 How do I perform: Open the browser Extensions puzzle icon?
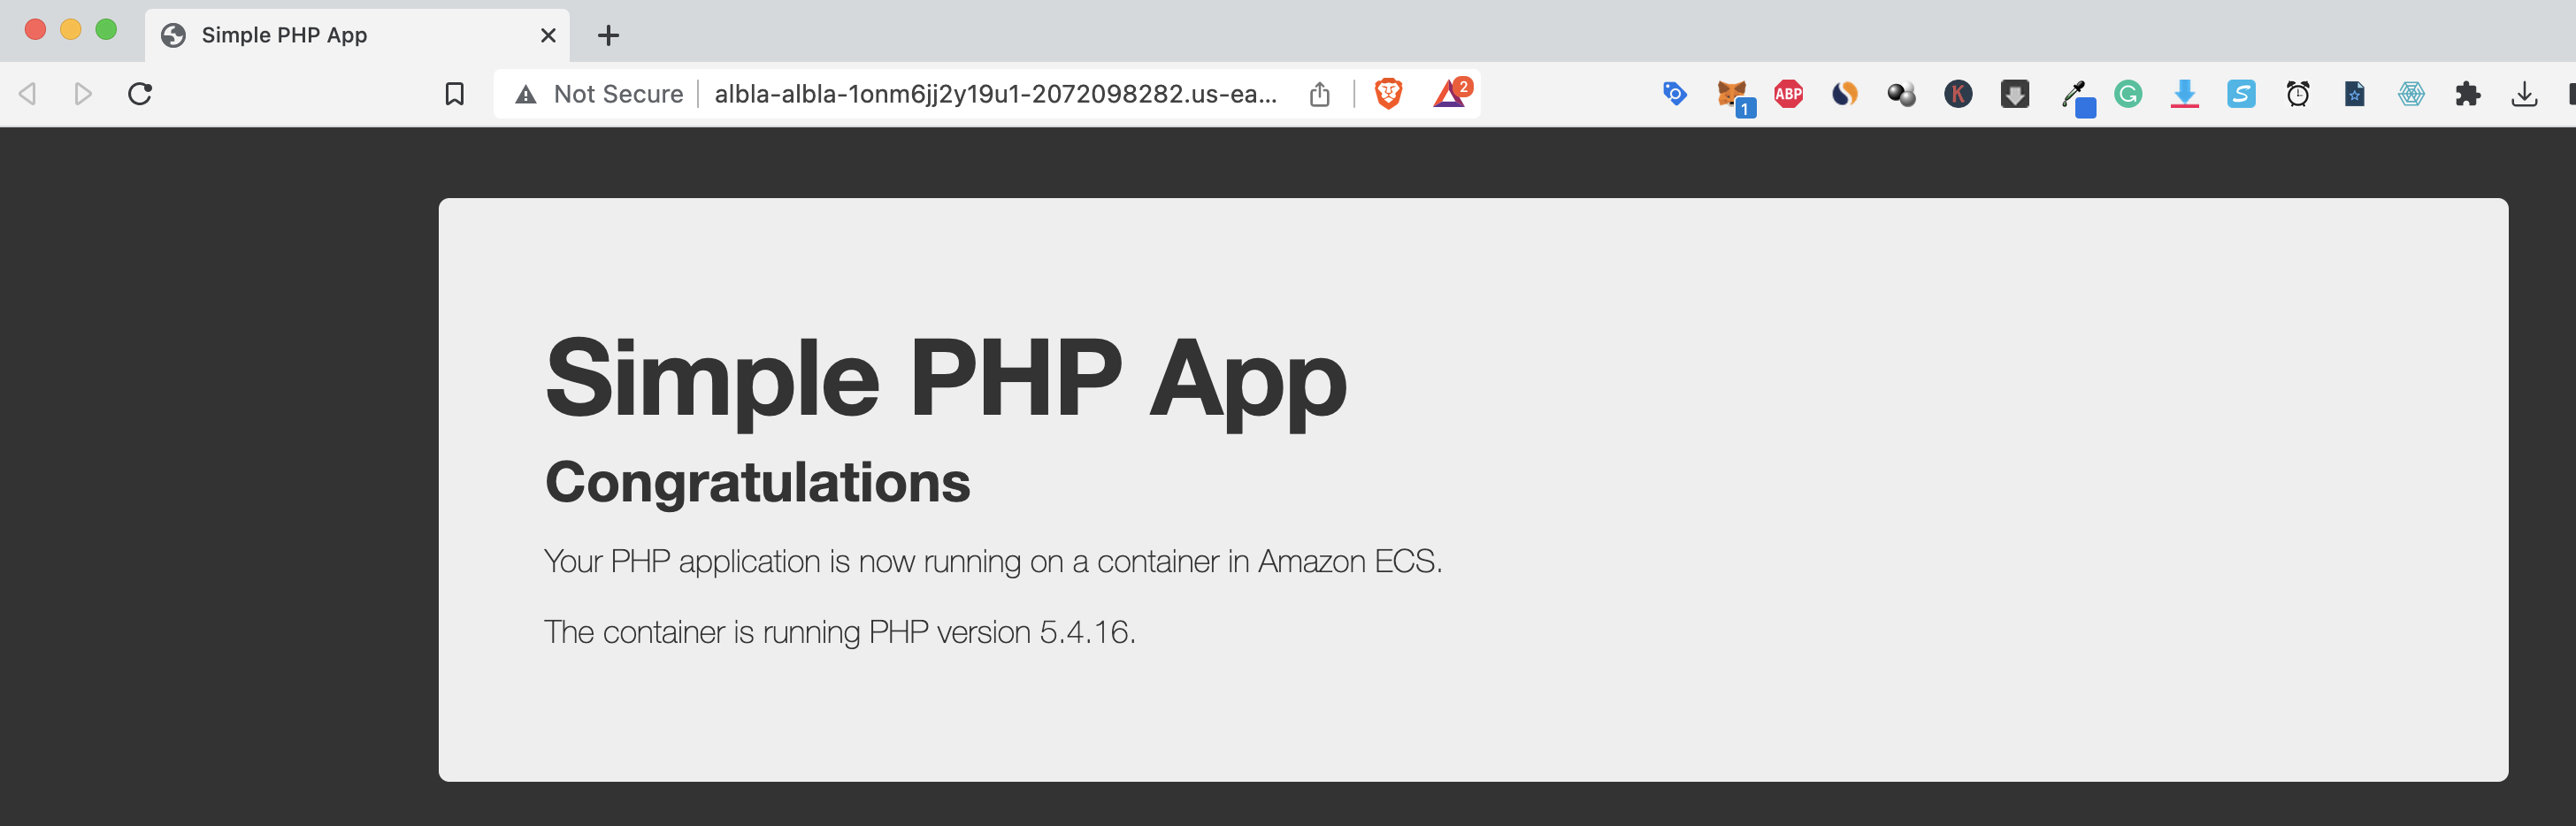click(2469, 93)
